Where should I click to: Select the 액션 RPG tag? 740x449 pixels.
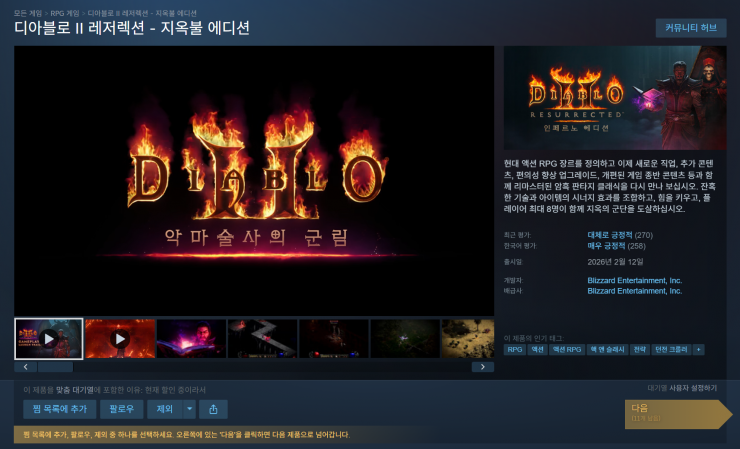[x=567, y=349]
